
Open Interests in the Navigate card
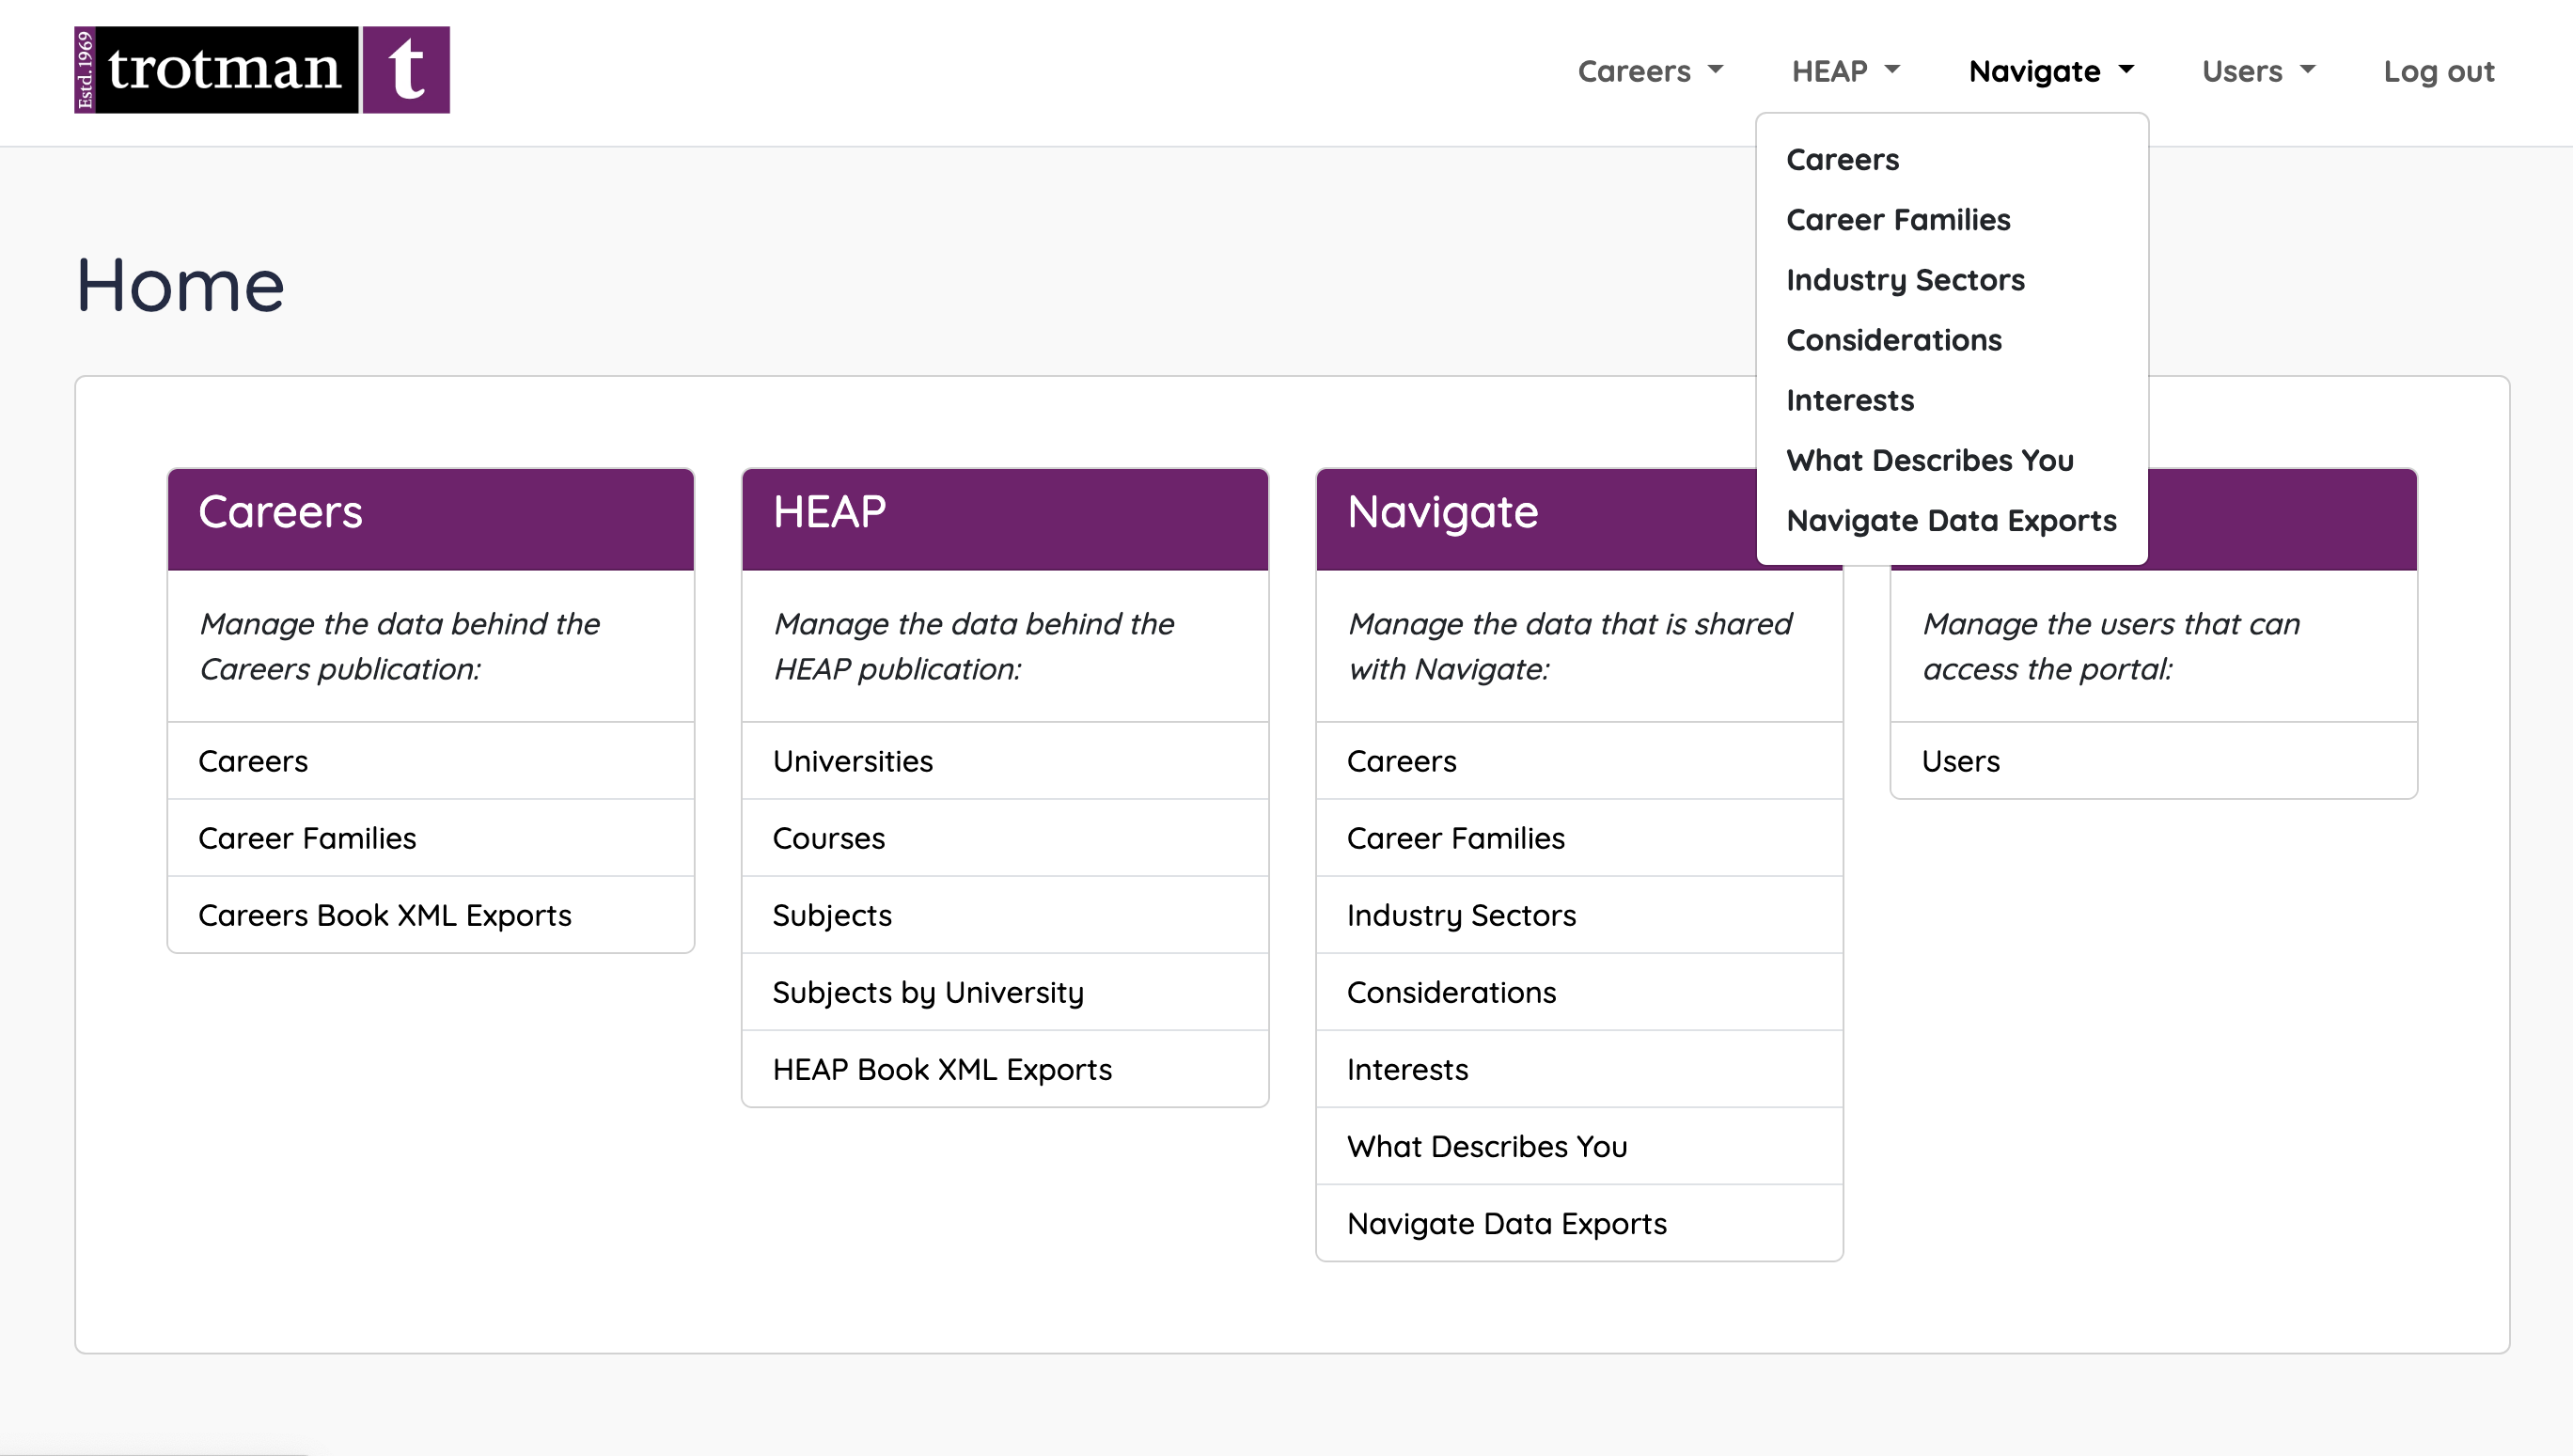1579,1069
